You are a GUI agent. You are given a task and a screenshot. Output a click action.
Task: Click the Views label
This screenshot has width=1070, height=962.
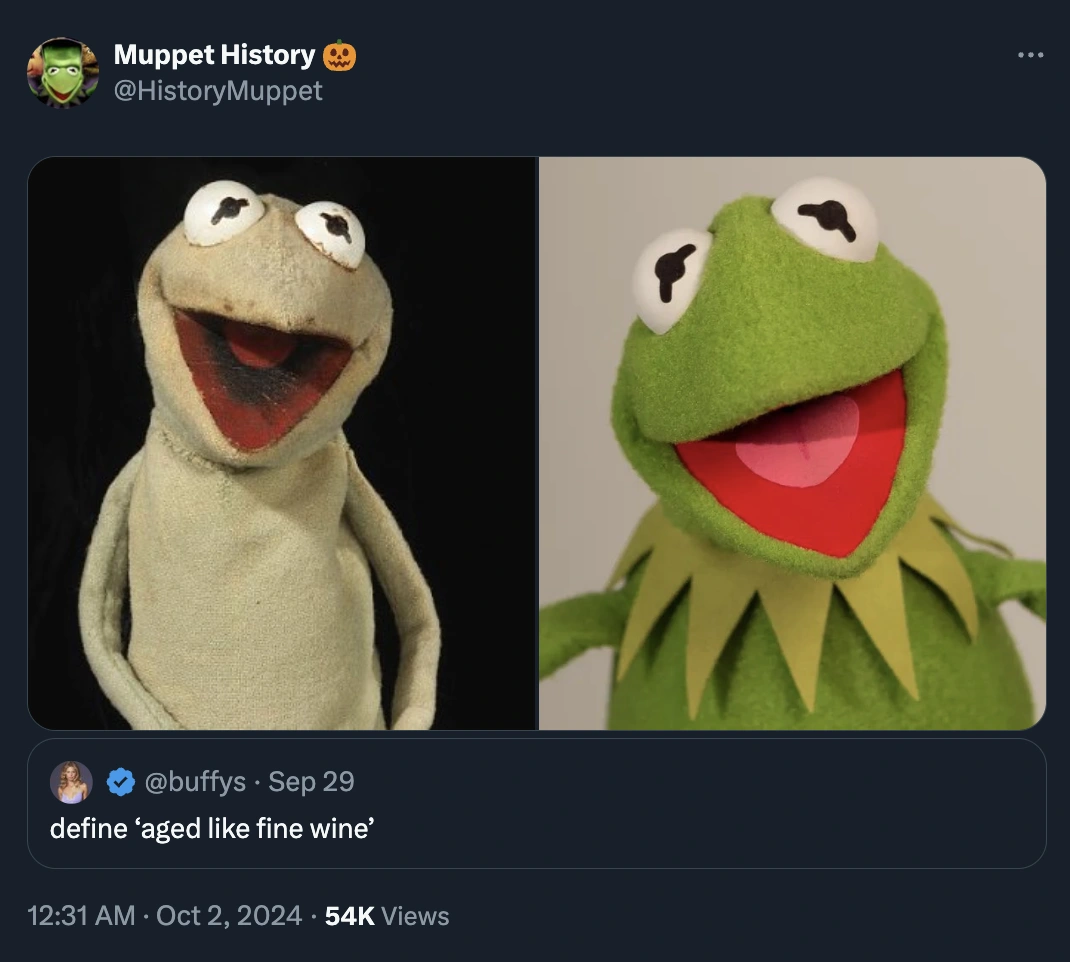415,915
